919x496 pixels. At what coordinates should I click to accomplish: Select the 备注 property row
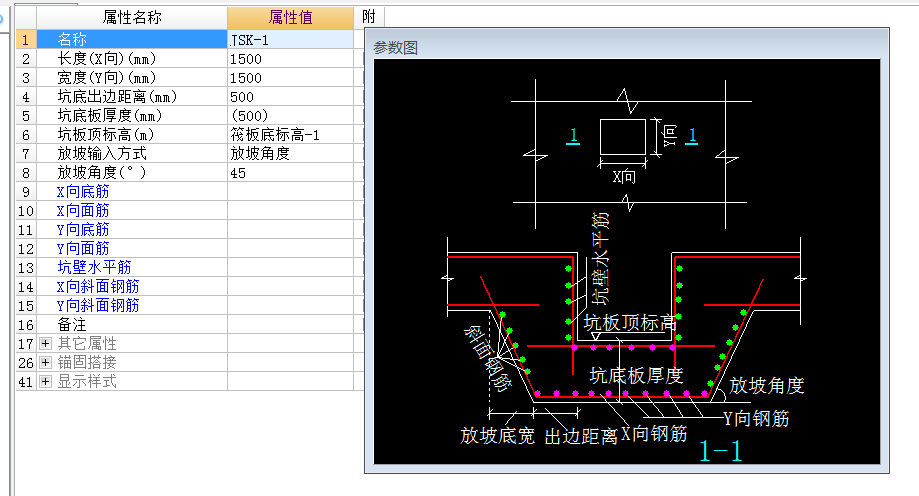(132, 324)
